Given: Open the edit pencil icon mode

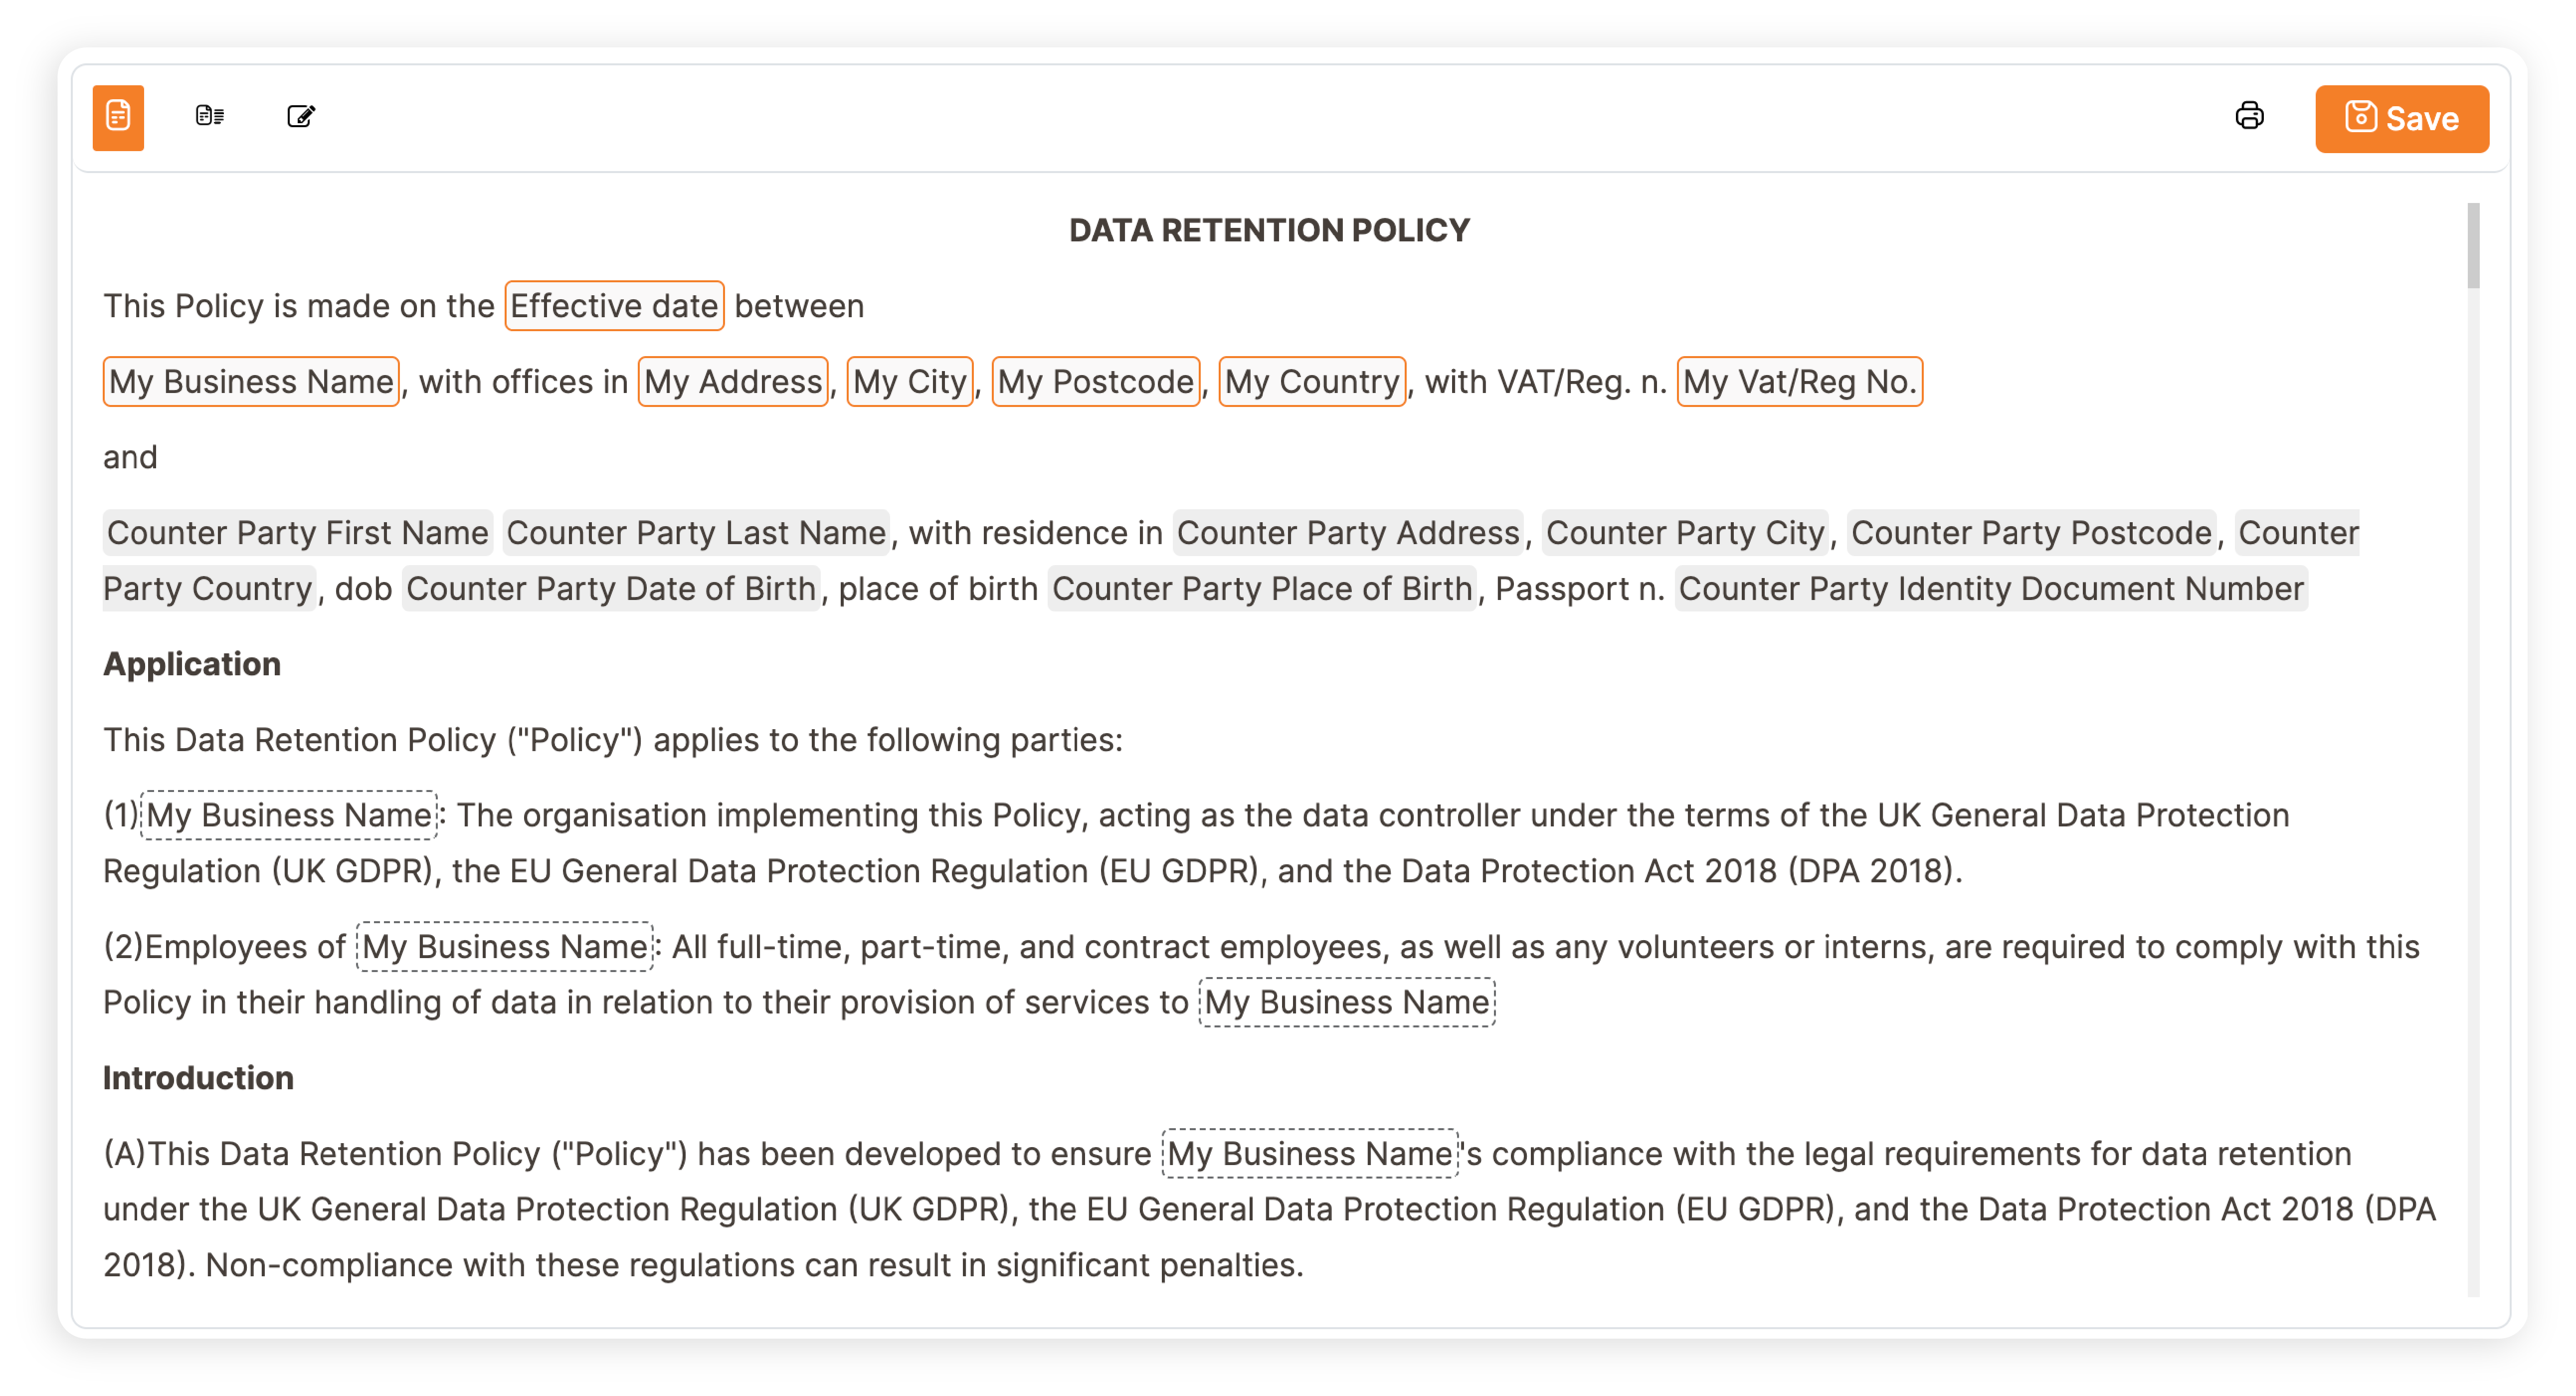Looking at the screenshot, I should pyautogui.click(x=300, y=116).
